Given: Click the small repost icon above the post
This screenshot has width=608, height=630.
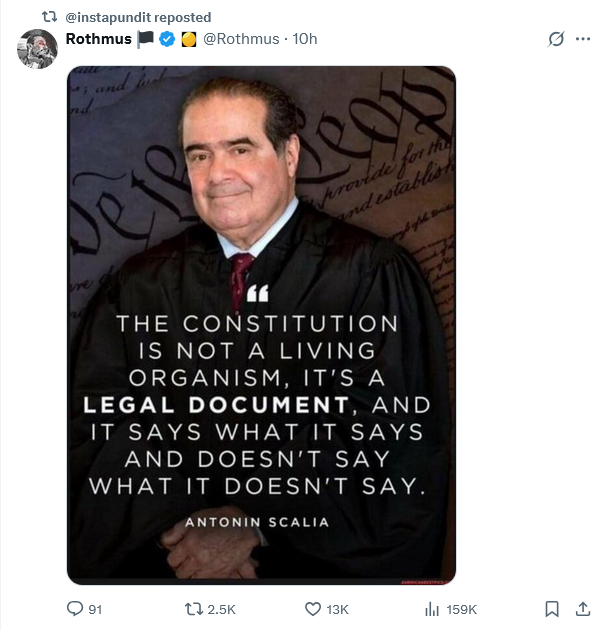Looking at the screenshot, I should point(49,17).
